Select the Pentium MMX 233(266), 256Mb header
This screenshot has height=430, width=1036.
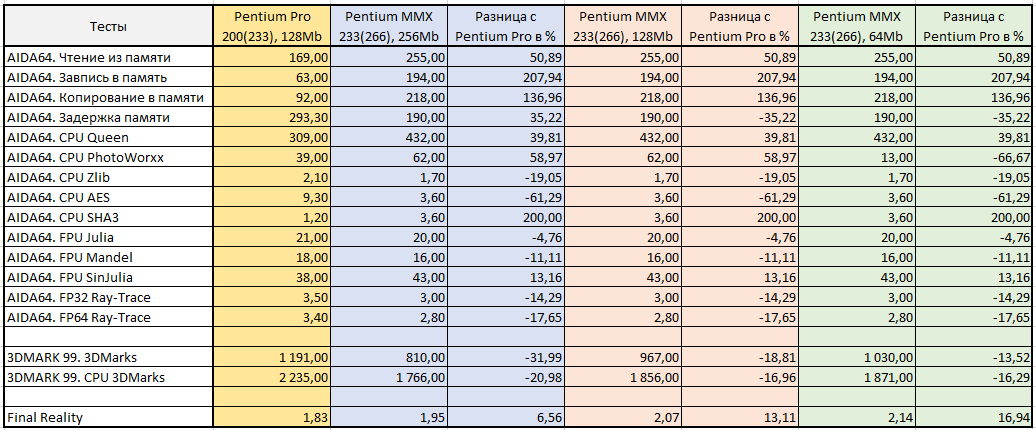(389, 26)
